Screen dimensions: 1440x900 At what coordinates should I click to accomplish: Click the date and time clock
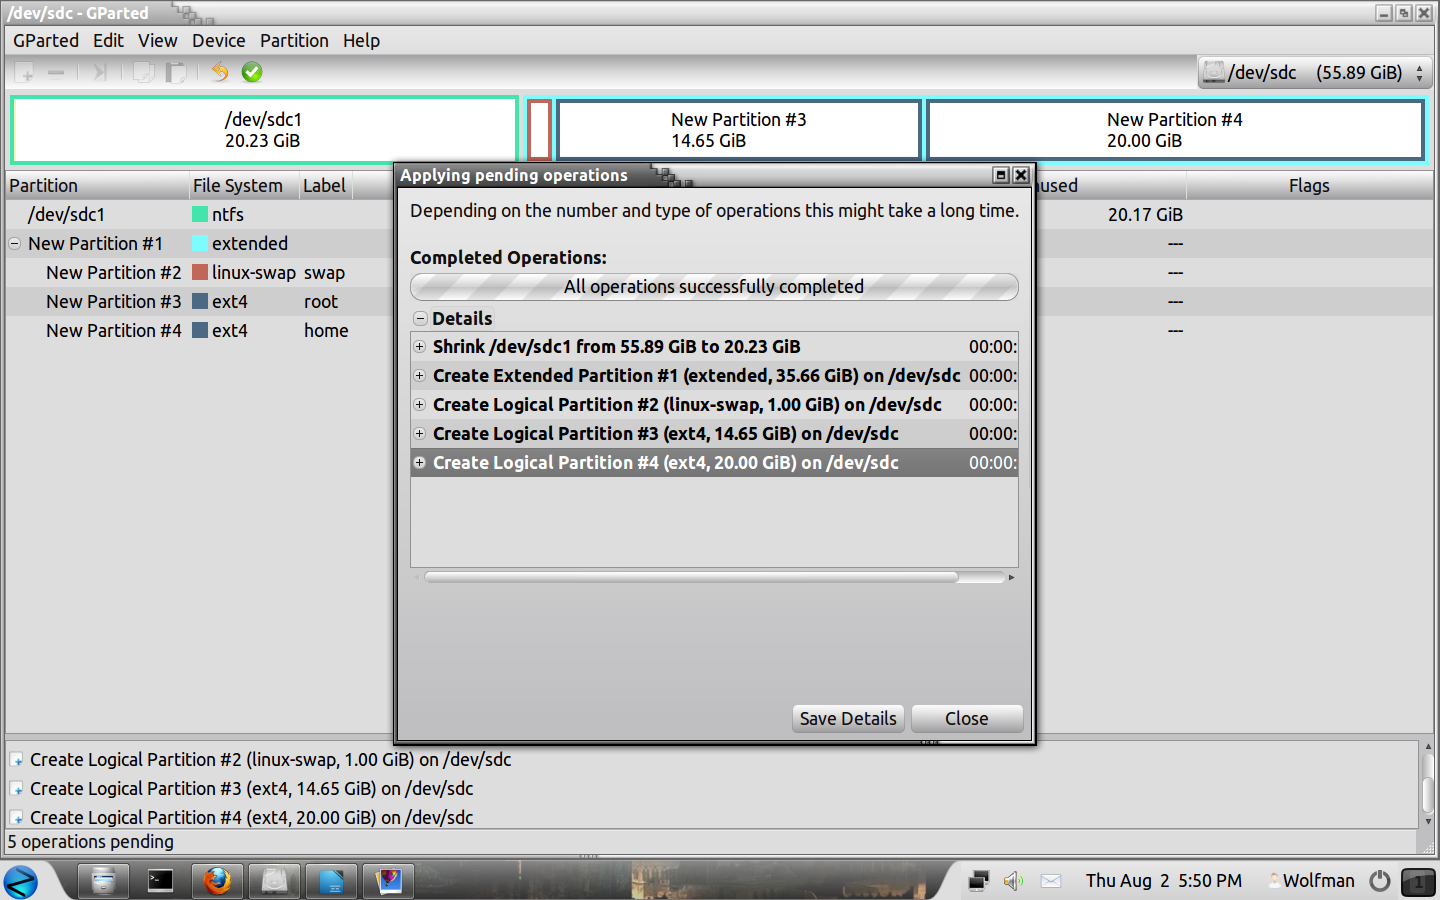(1164, 881)
